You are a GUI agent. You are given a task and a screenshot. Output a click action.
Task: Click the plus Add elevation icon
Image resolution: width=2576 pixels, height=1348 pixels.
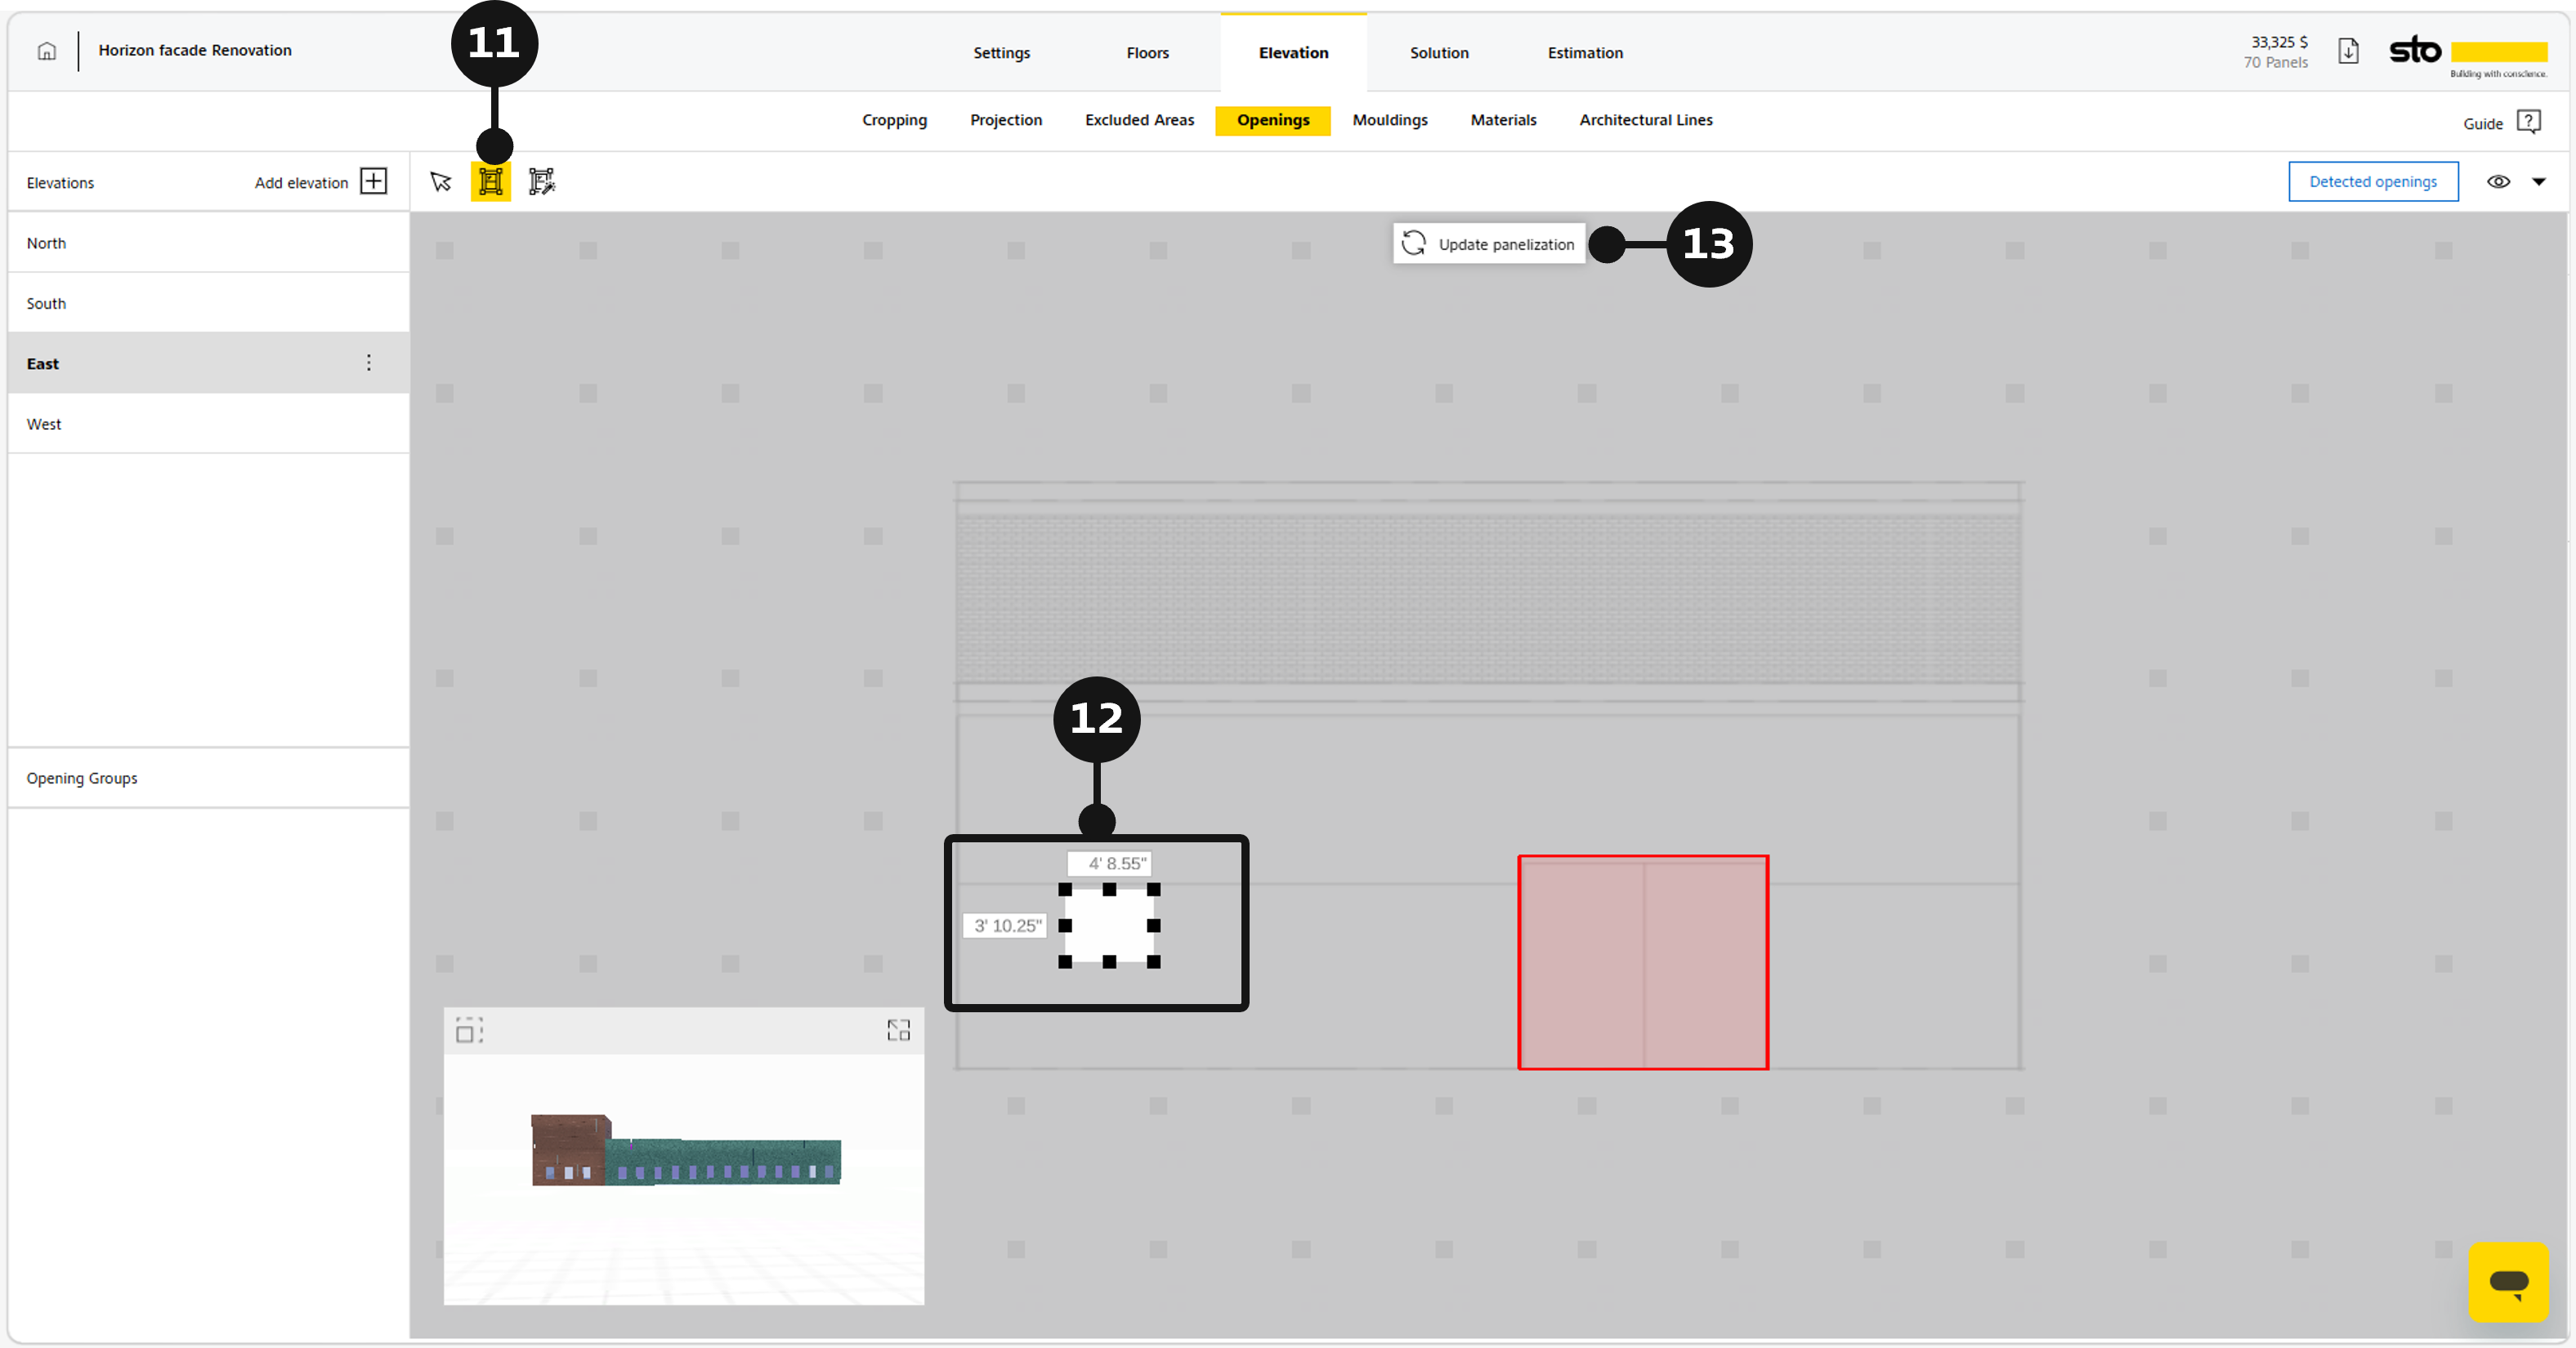(x=374, y=182)
